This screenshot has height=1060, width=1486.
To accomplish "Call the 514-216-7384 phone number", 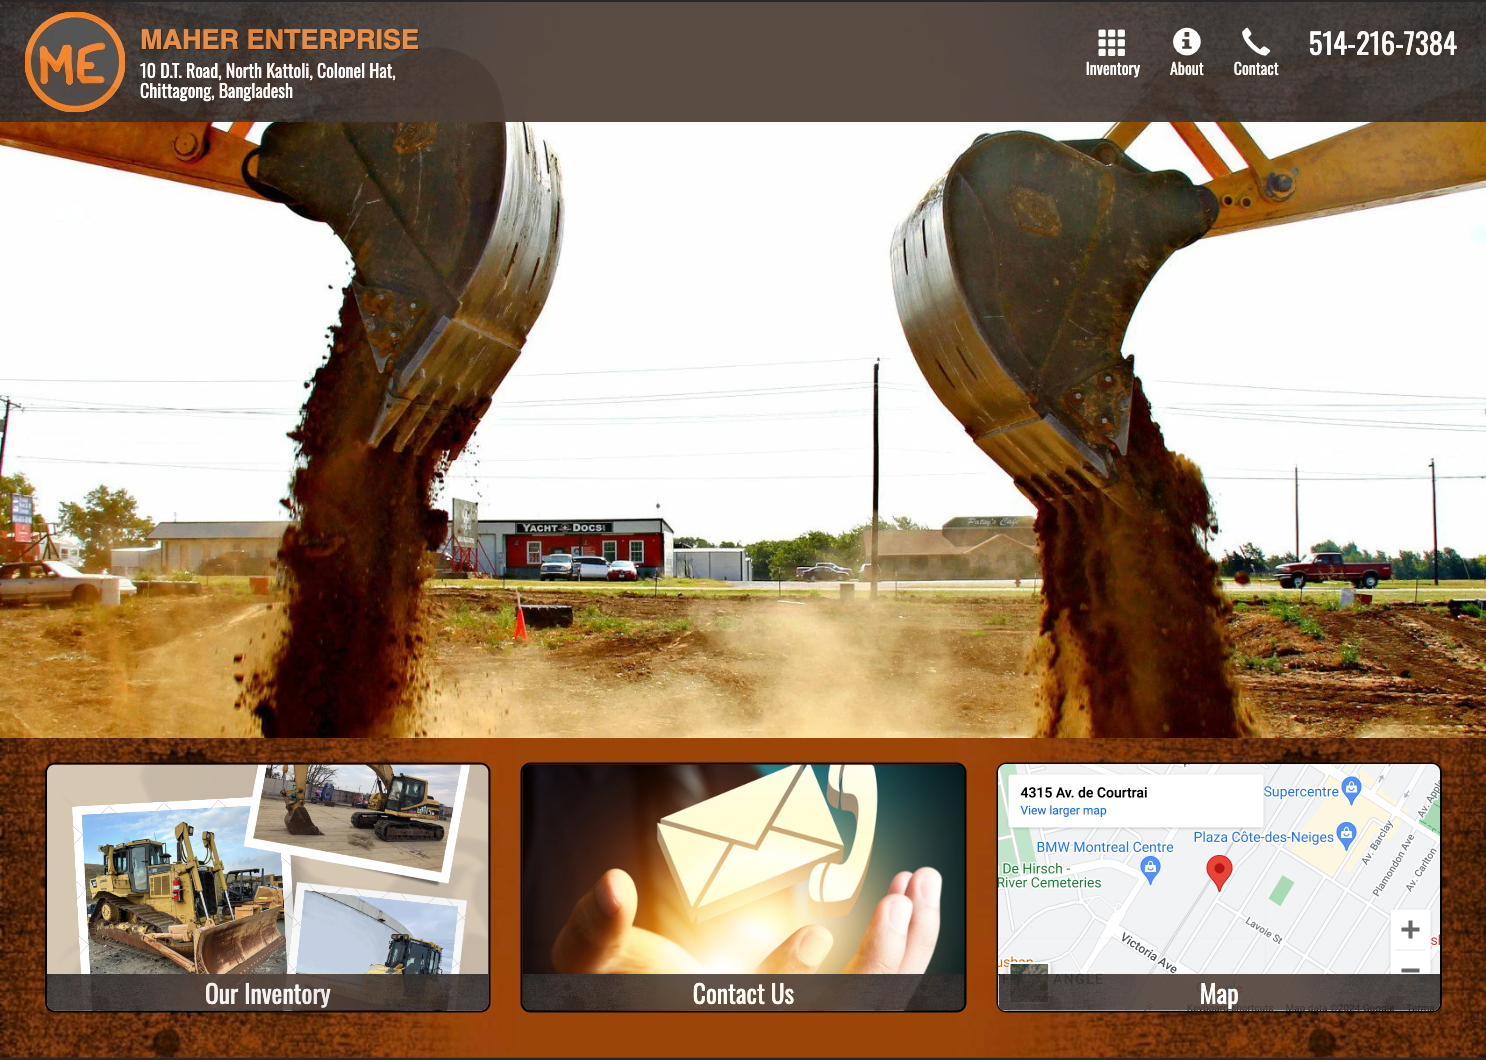I will pos(1382,44).
